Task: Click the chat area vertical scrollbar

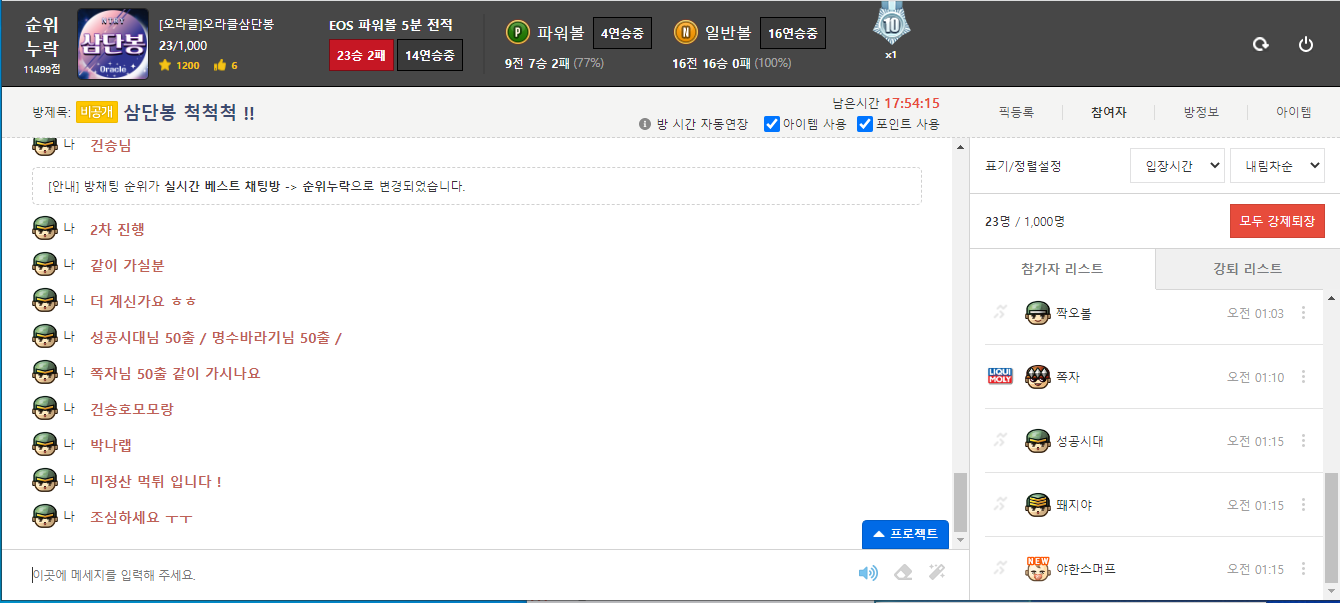Action: pos(960,501)
